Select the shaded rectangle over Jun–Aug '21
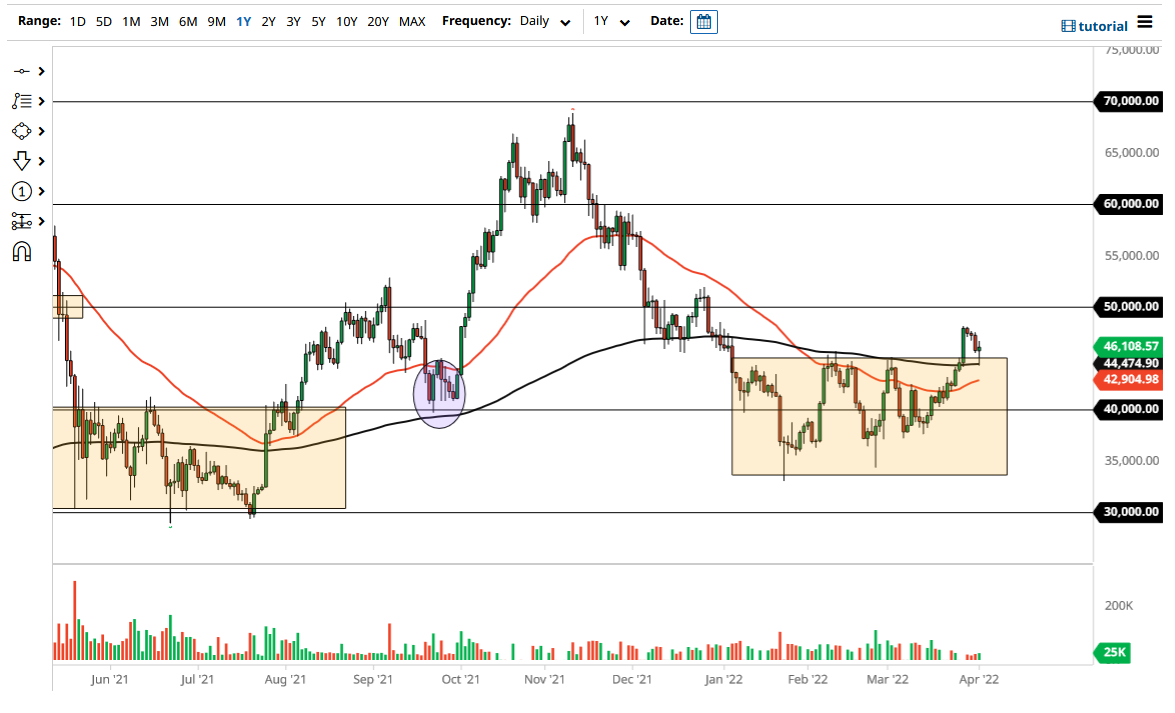 click(199, 458)
